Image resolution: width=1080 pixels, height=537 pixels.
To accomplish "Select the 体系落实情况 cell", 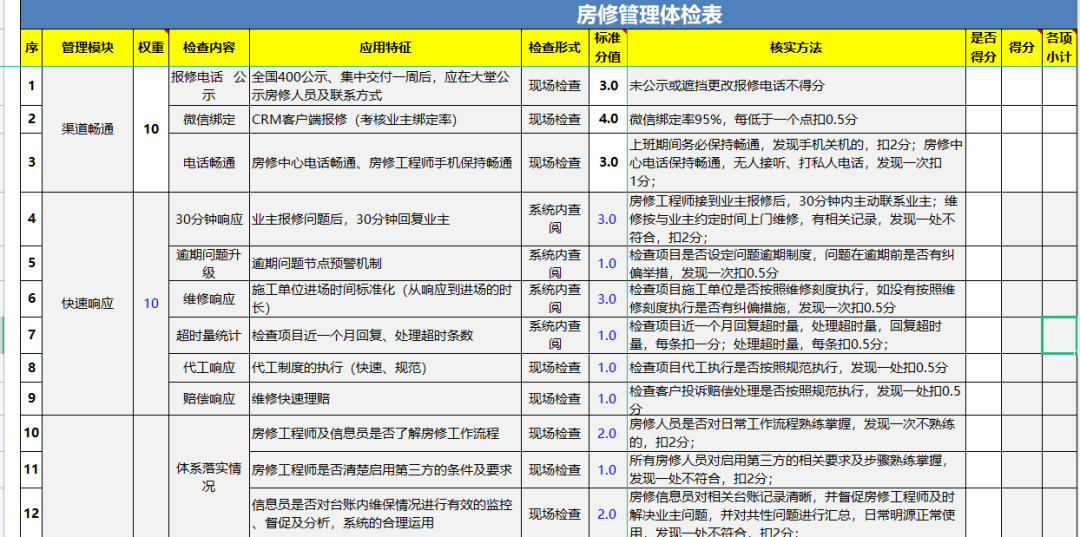I will (x=209, y=476).
